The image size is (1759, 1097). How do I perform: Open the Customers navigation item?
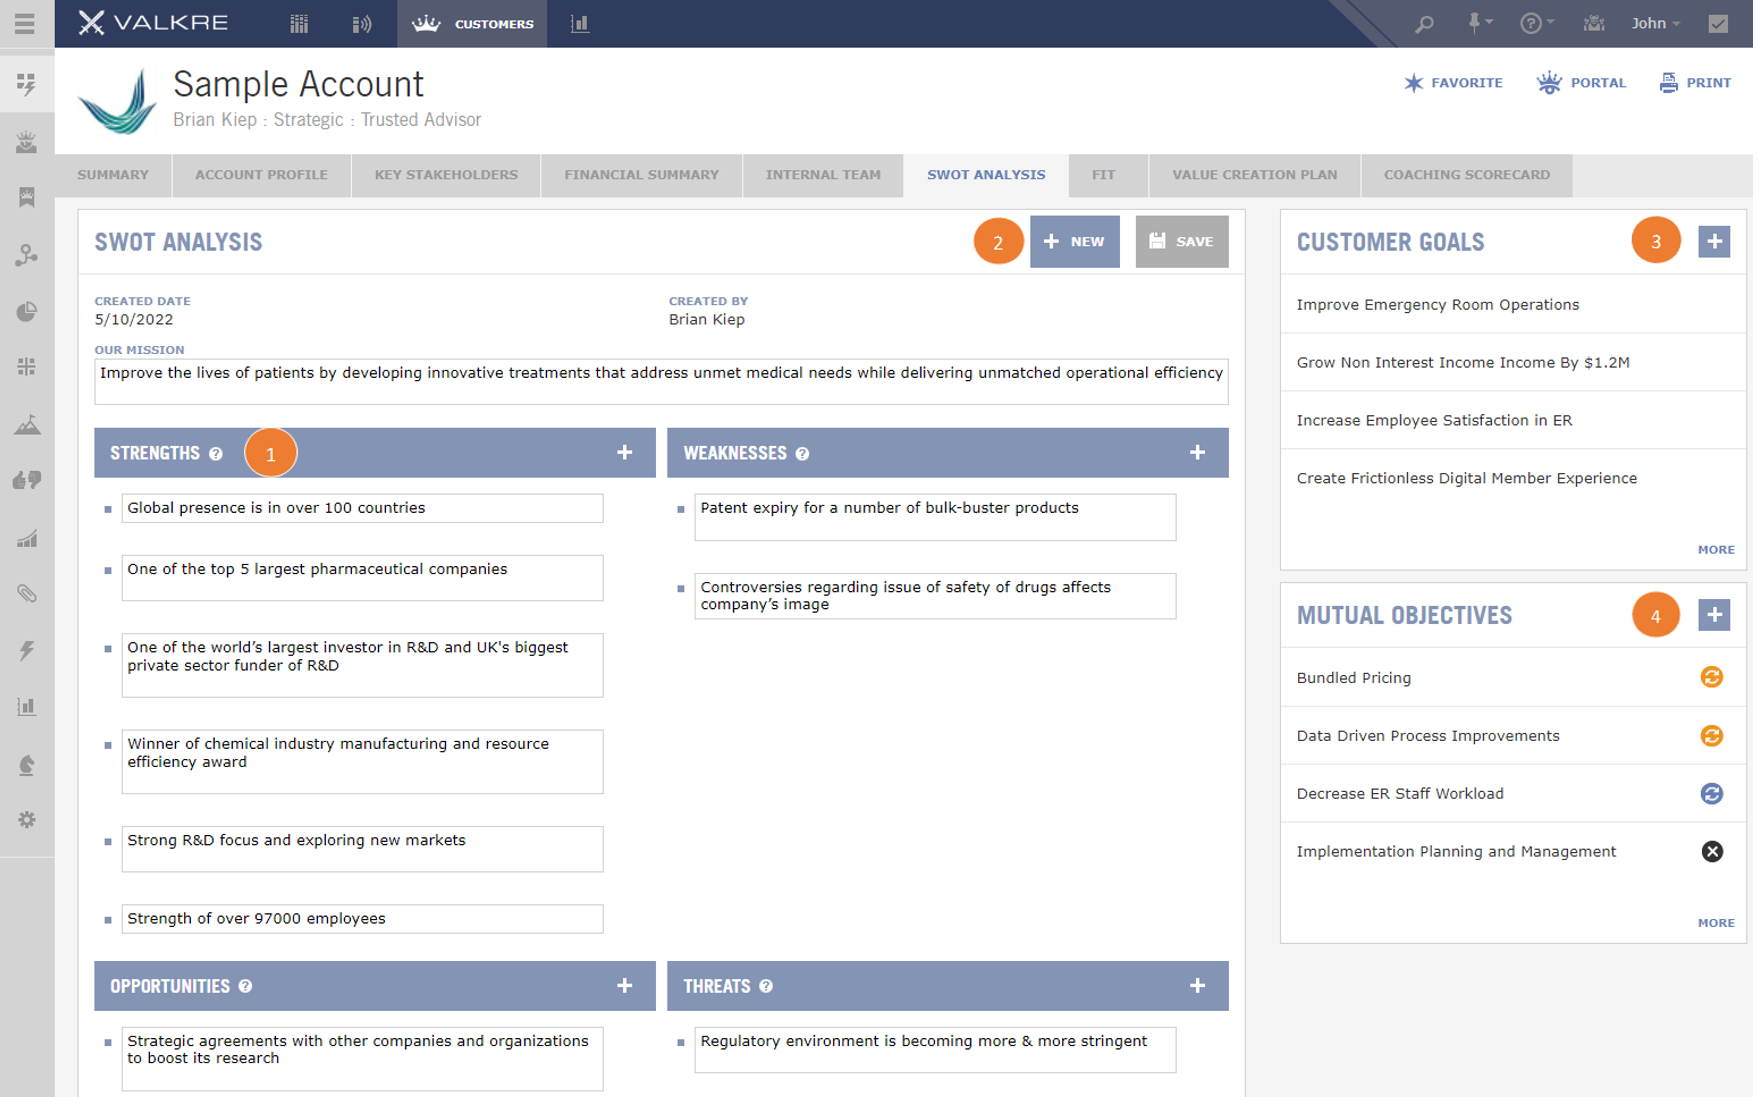coord(472,23)
